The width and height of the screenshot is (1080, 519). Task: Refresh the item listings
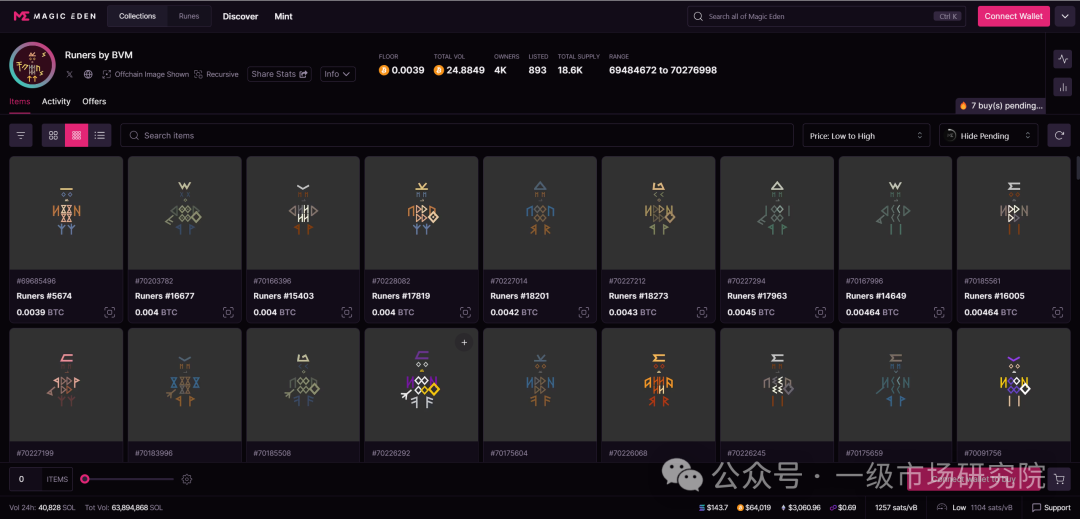coord(1059,136)
